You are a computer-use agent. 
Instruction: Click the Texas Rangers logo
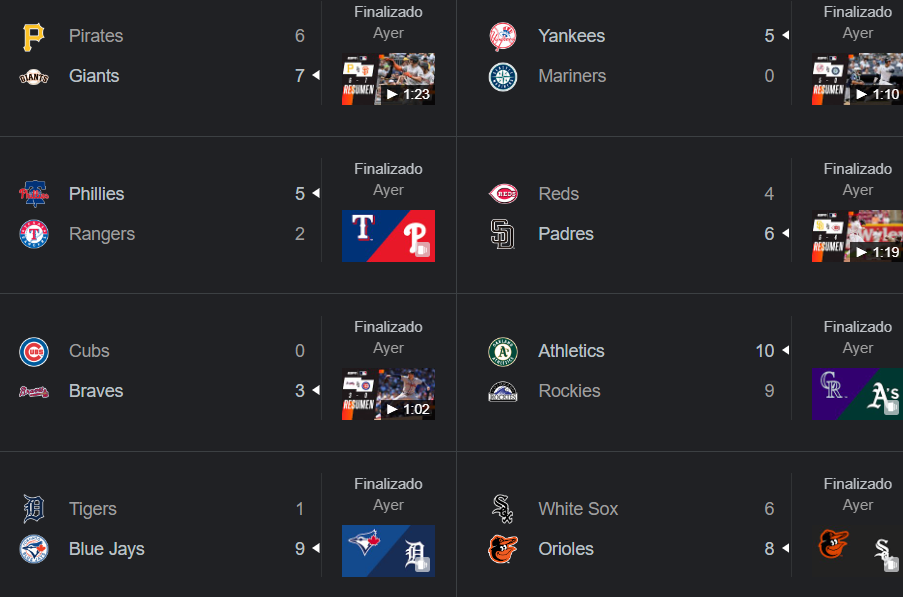coord(34,234)
